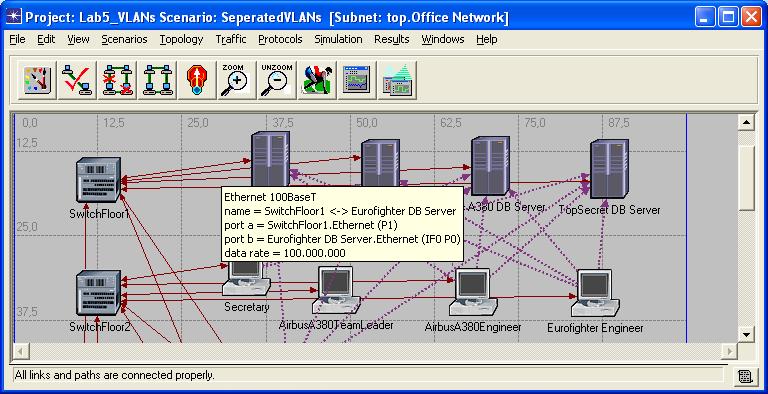Open the Edit menu

[x=46, y=39]
